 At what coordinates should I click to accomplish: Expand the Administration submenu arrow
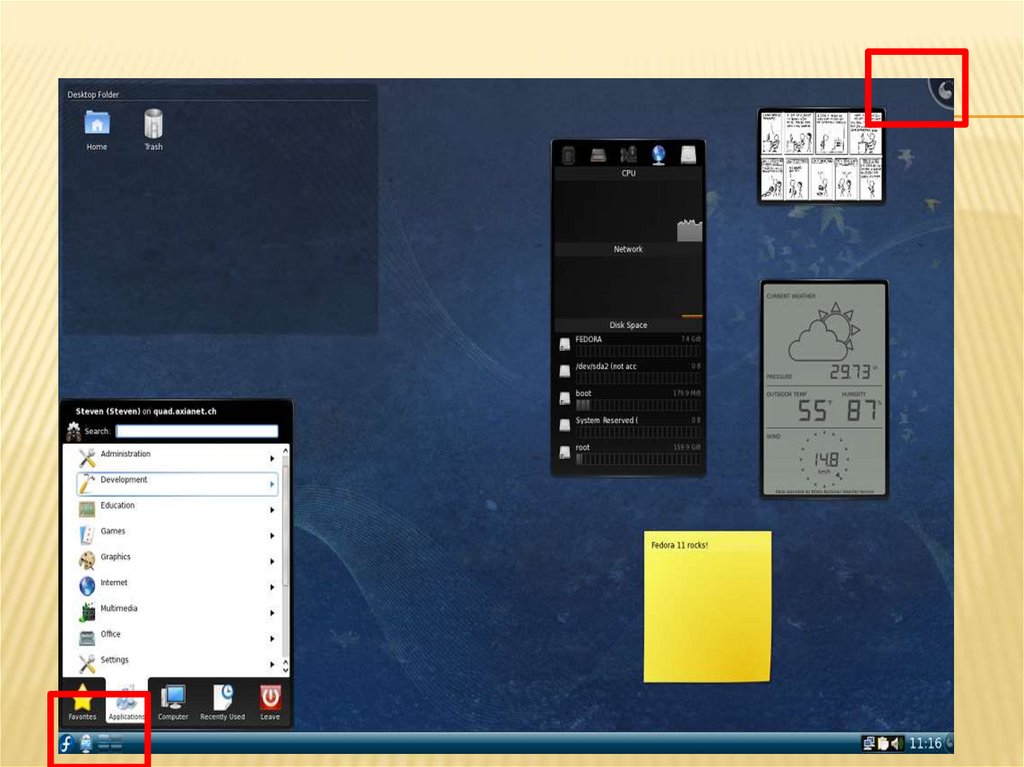pos(272,458)
